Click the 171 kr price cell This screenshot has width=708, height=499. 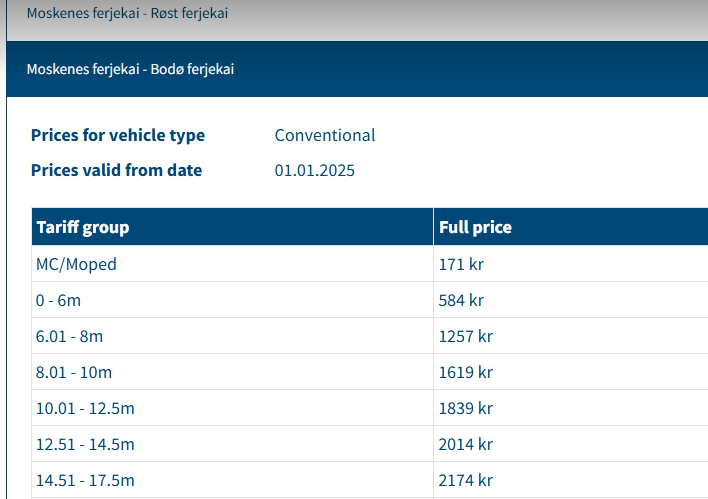click(x=460, y=264)
